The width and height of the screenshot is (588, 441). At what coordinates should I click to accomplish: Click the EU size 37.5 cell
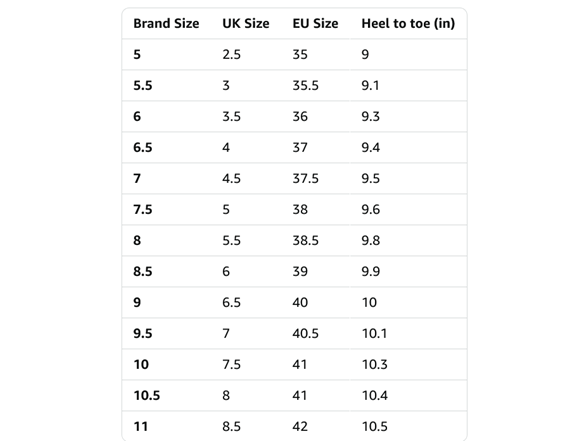pos(305,178)
